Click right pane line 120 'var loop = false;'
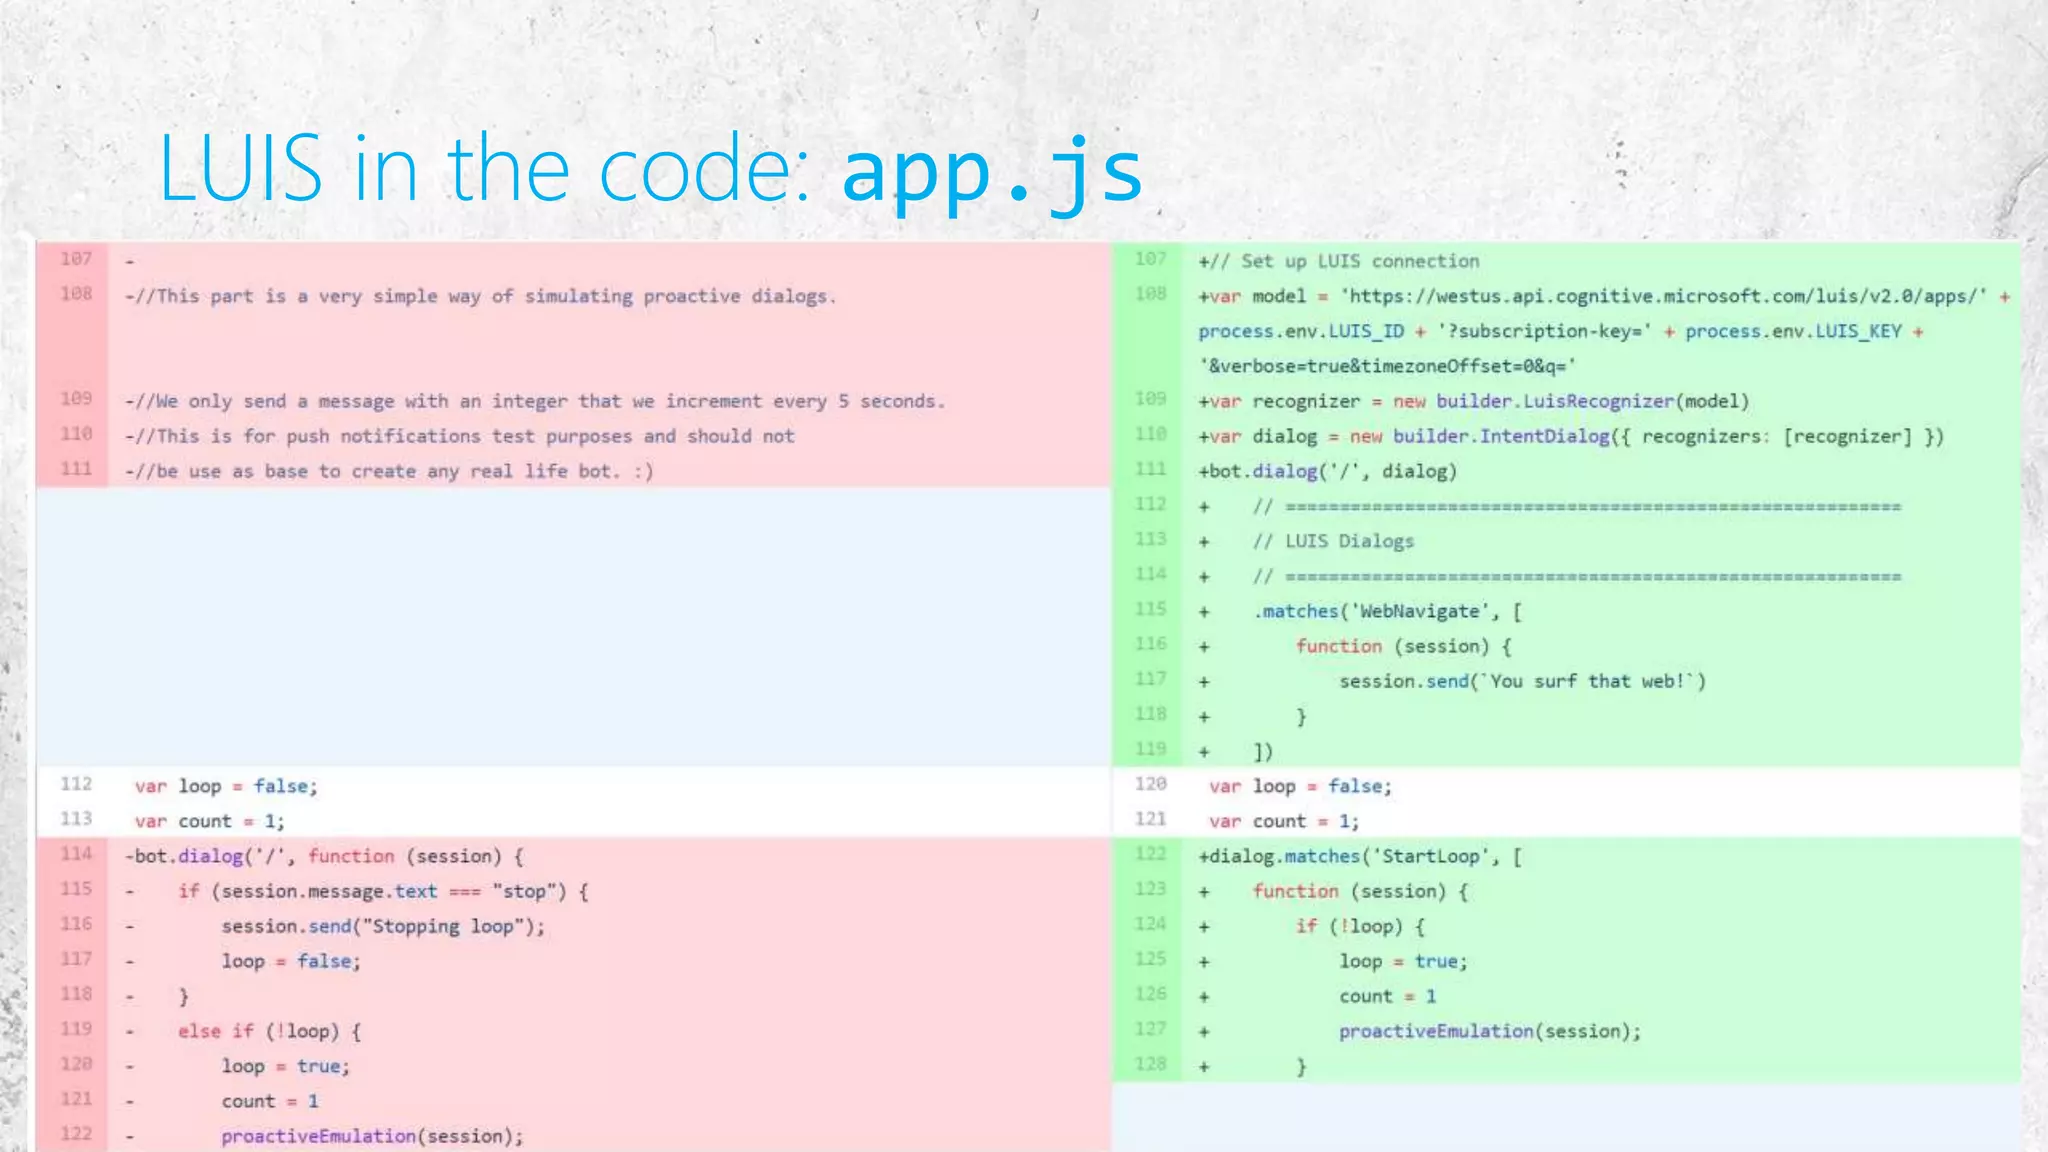This screenshot has width=2048, height=1152. coord(1300,786)
